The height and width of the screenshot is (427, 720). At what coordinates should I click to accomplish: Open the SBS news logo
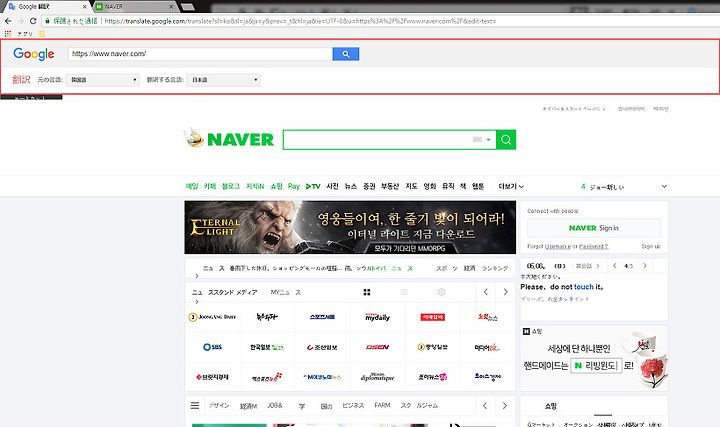click(x=212, y=347)
